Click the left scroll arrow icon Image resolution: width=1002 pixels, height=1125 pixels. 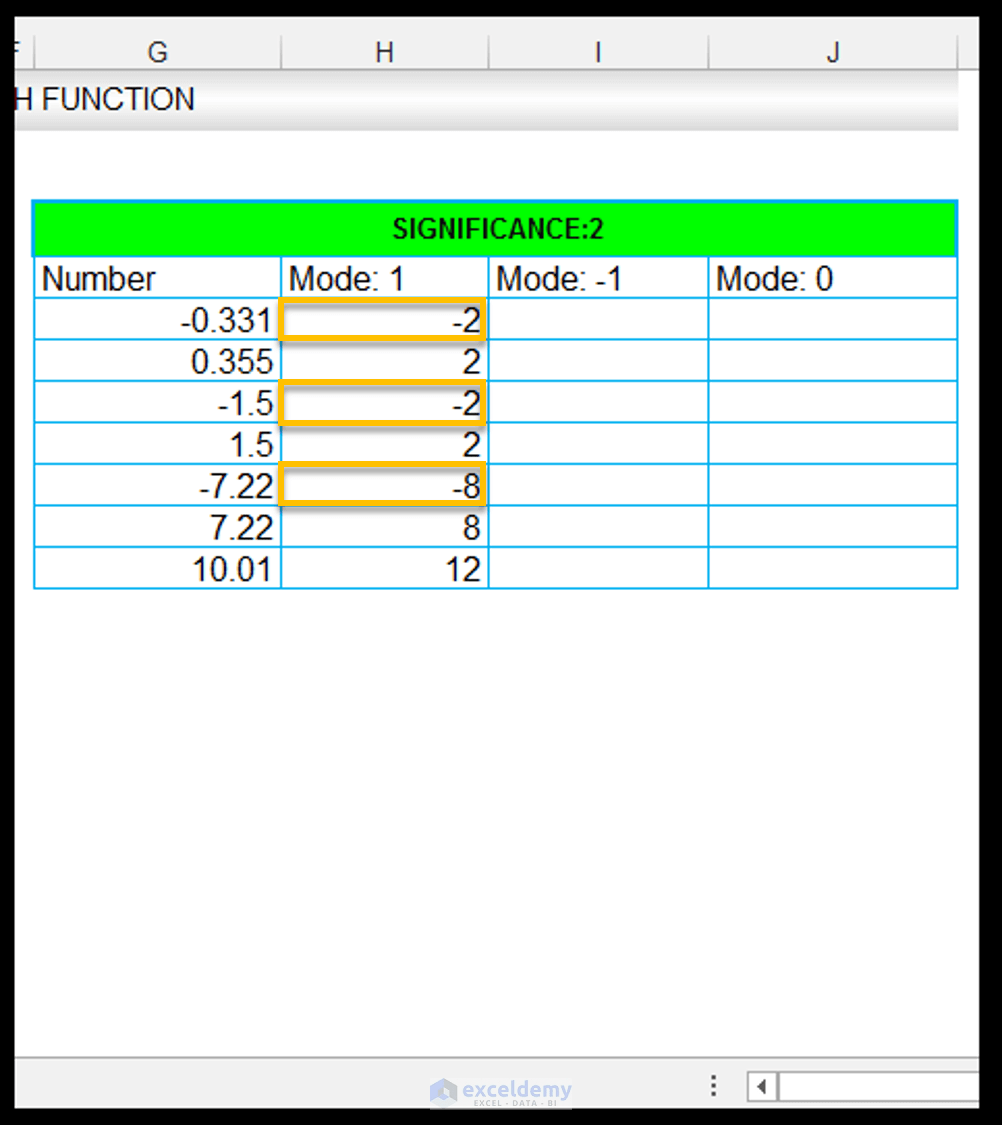[762, 1086]
